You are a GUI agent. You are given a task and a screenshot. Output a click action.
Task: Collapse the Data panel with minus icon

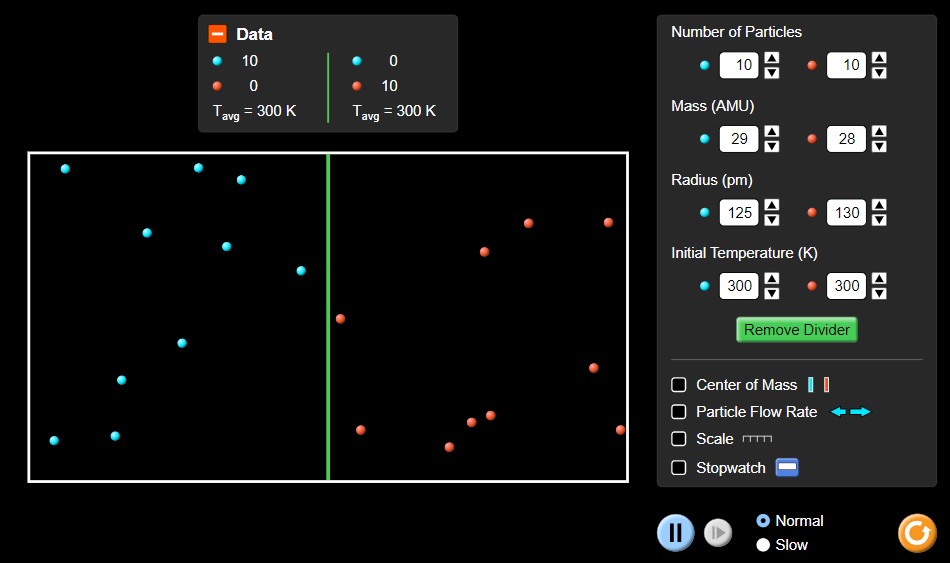(218, 34)
